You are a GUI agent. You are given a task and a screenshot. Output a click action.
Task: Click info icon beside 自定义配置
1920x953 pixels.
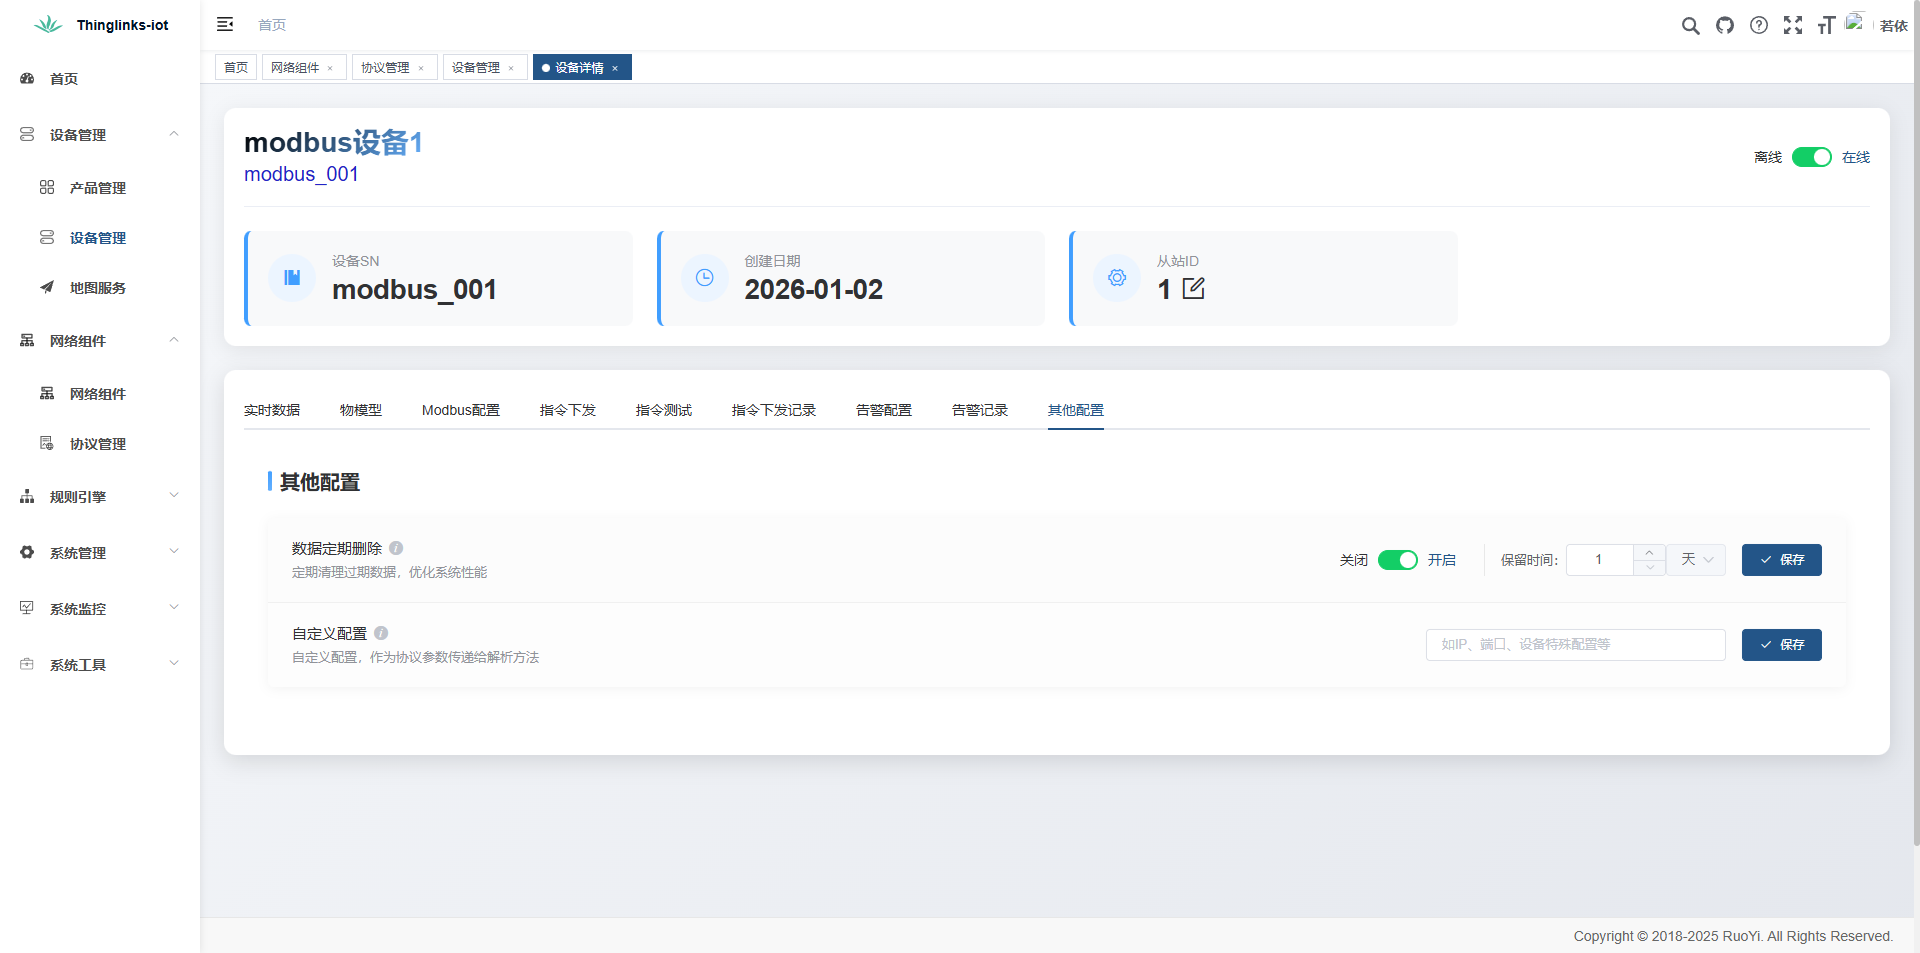pos(381,633)
